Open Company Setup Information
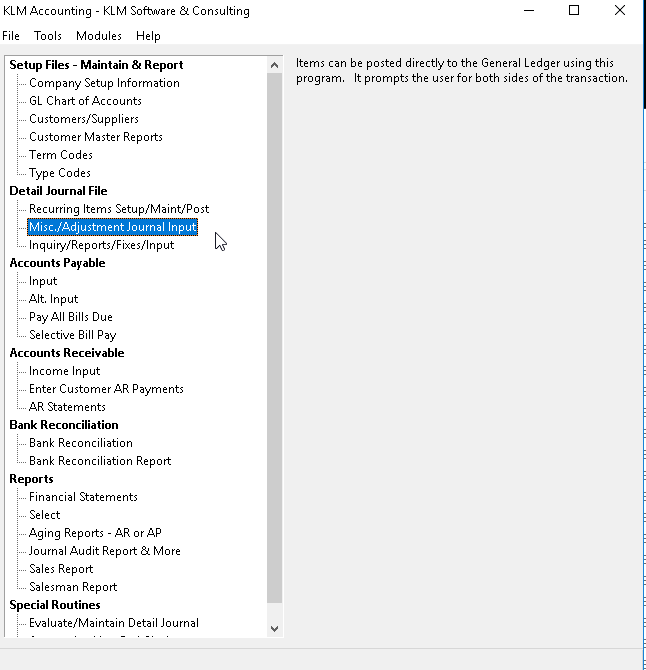This screenshot has width=646, height=670. [104, 83]
